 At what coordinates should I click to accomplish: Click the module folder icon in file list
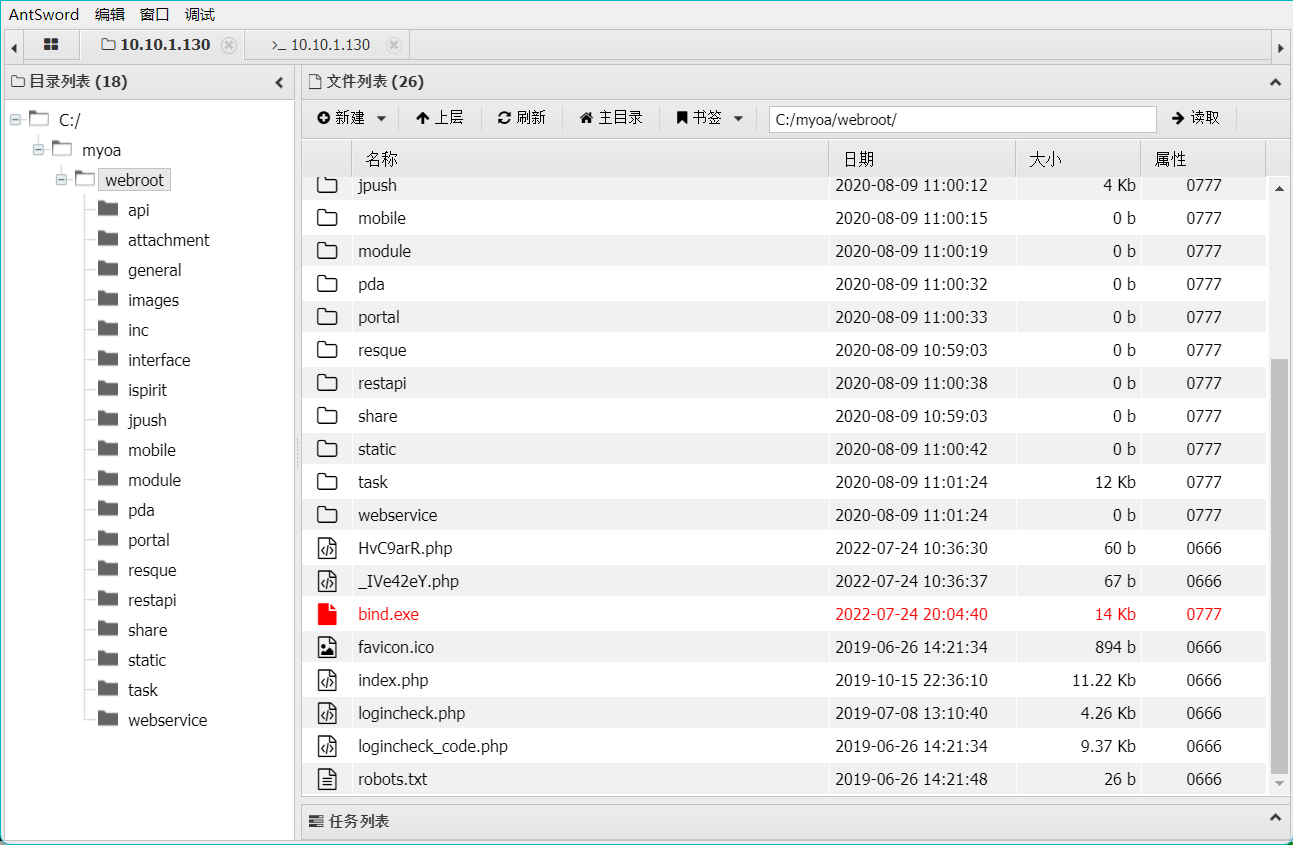click(x=327, y=251)
